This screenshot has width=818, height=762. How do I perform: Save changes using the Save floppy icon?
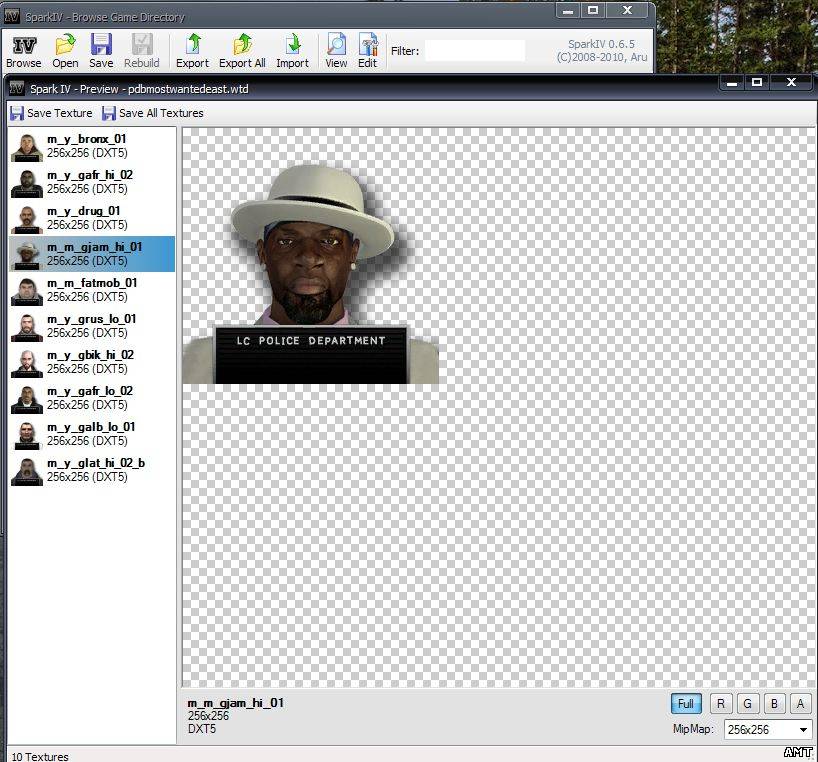click(101, 51)
